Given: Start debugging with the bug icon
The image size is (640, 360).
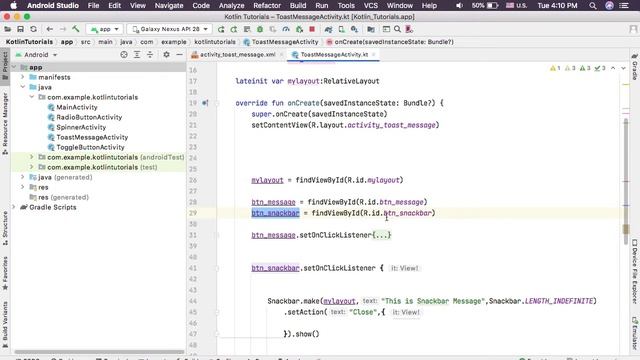Looking at the screenshot, I should (x=260, y=29).
